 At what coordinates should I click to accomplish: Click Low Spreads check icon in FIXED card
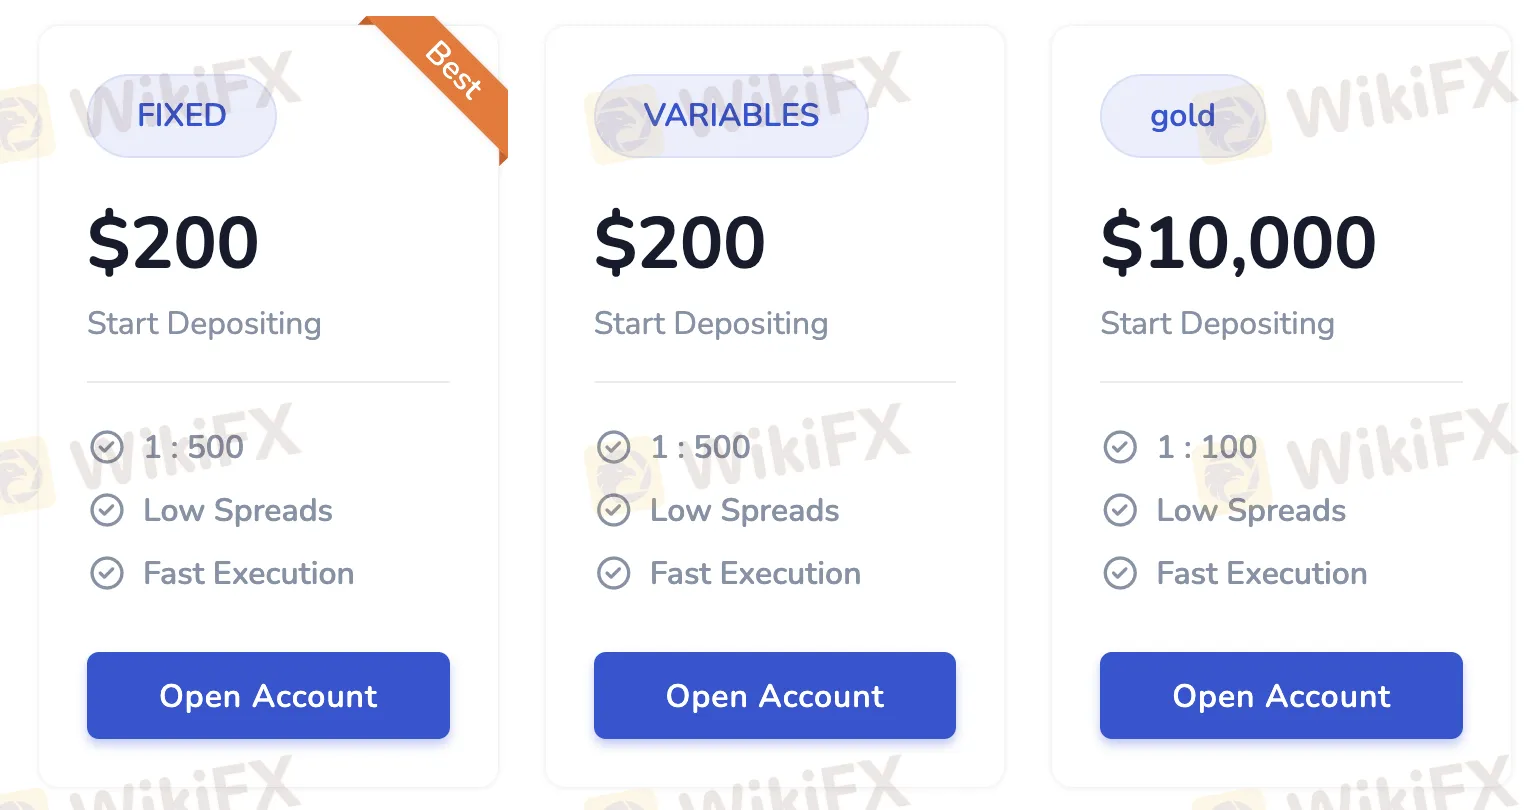click(107, 510)
